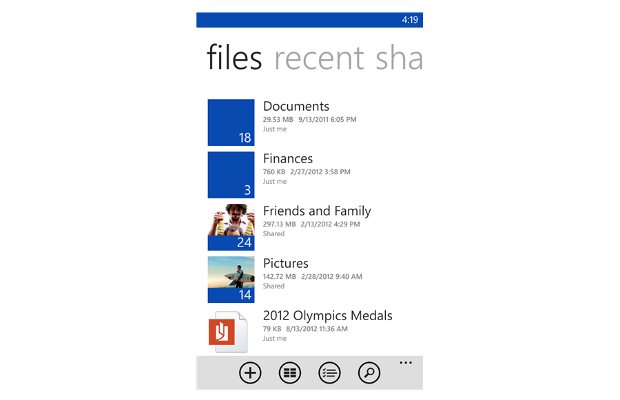The width and height of the screenshot is (620, 400).
Task: Tap the Documents folder name
Action: pos(296,106)
